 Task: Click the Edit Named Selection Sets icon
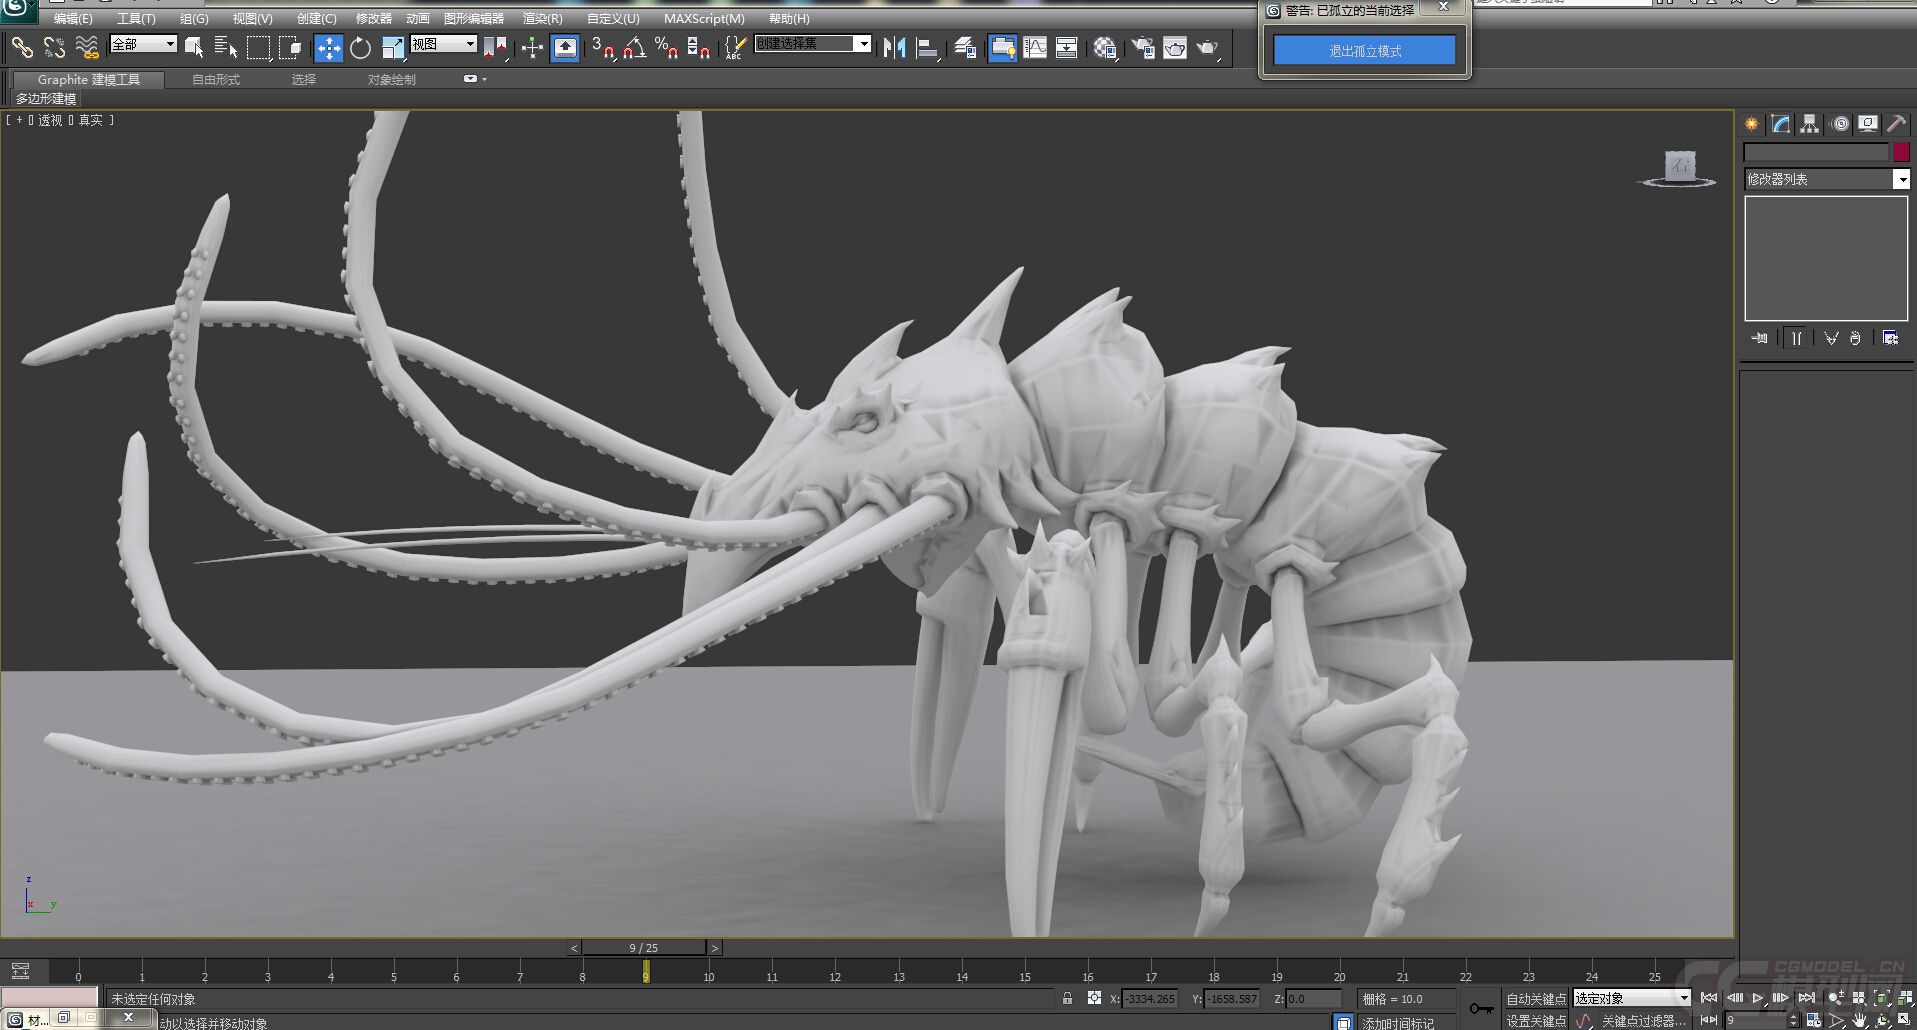(735, 47)
